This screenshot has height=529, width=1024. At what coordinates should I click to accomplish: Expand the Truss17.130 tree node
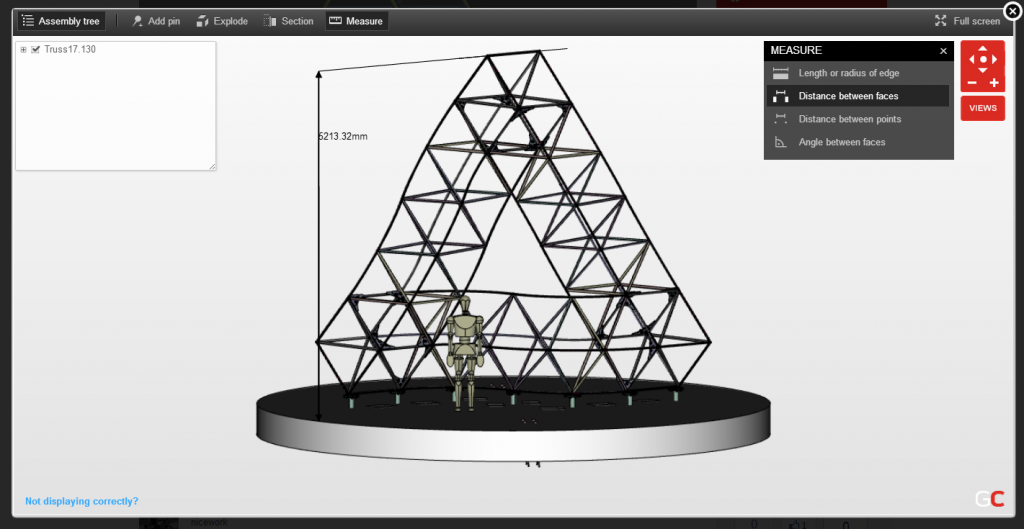23,49
